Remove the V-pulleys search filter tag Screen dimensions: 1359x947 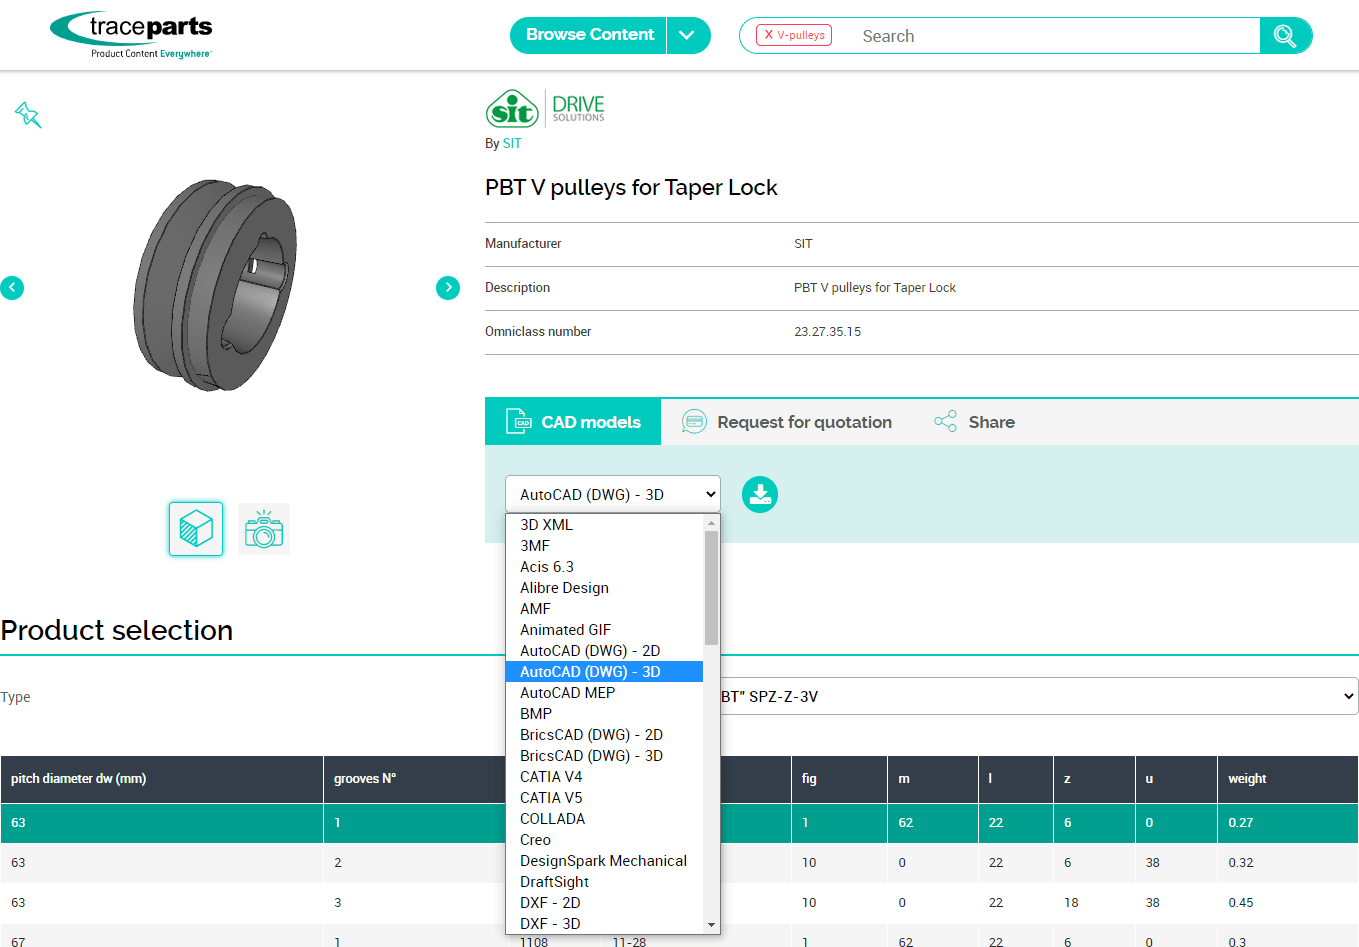(768, 35)
